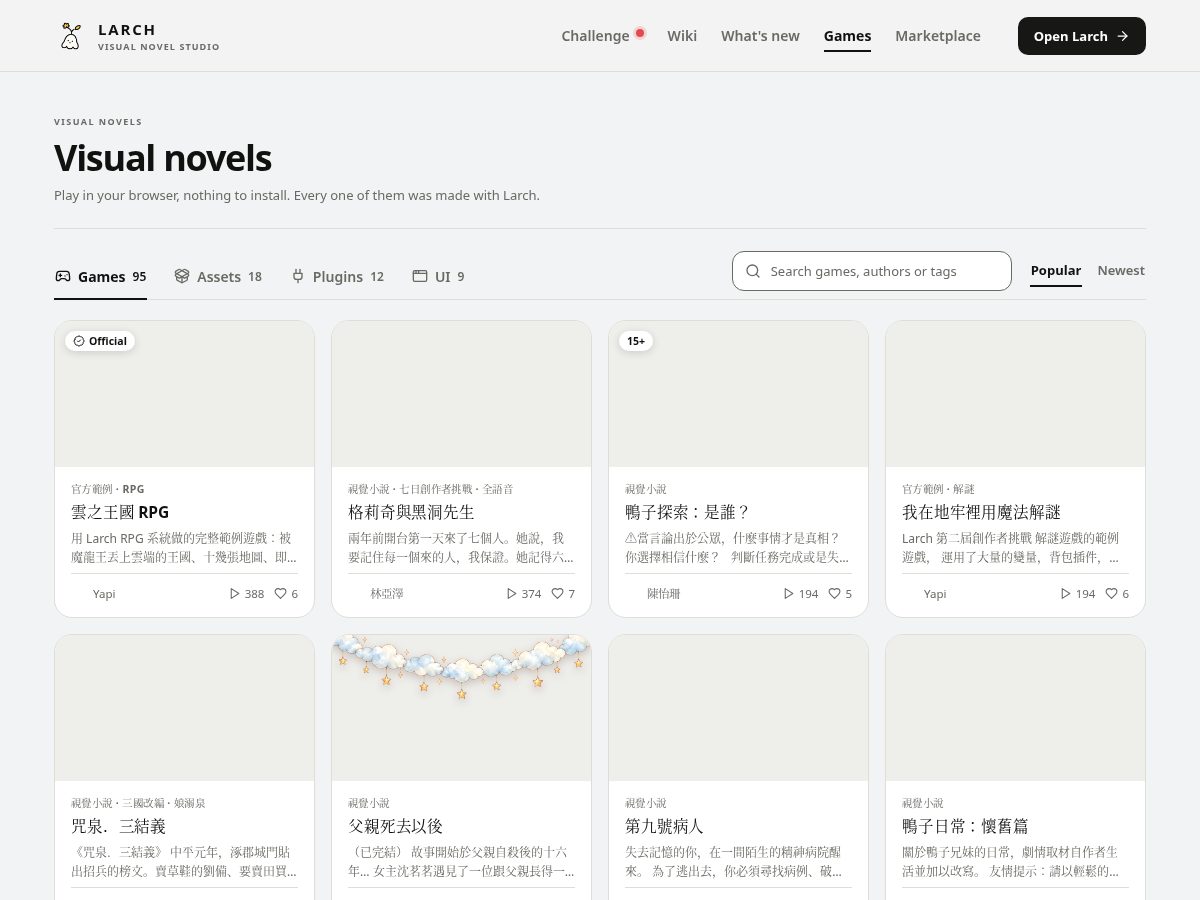Viewport: 1200px width, 900px height.
Task: Click author 林亞澤 on 格莉奇 card
Action: (x=387, y=594)
